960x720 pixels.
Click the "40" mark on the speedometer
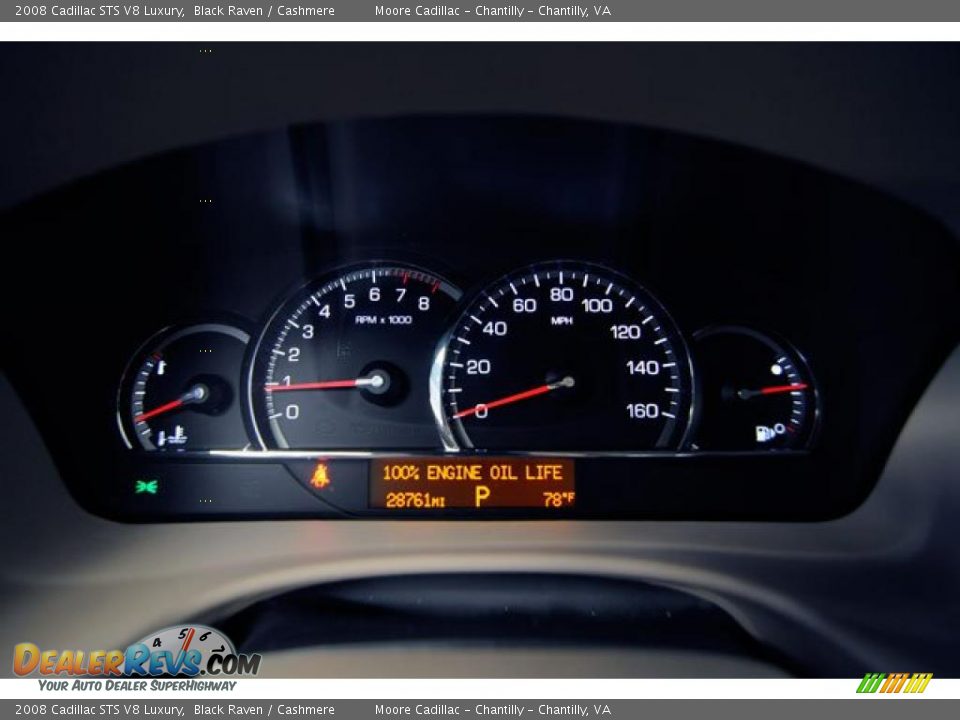coord(495,329)
